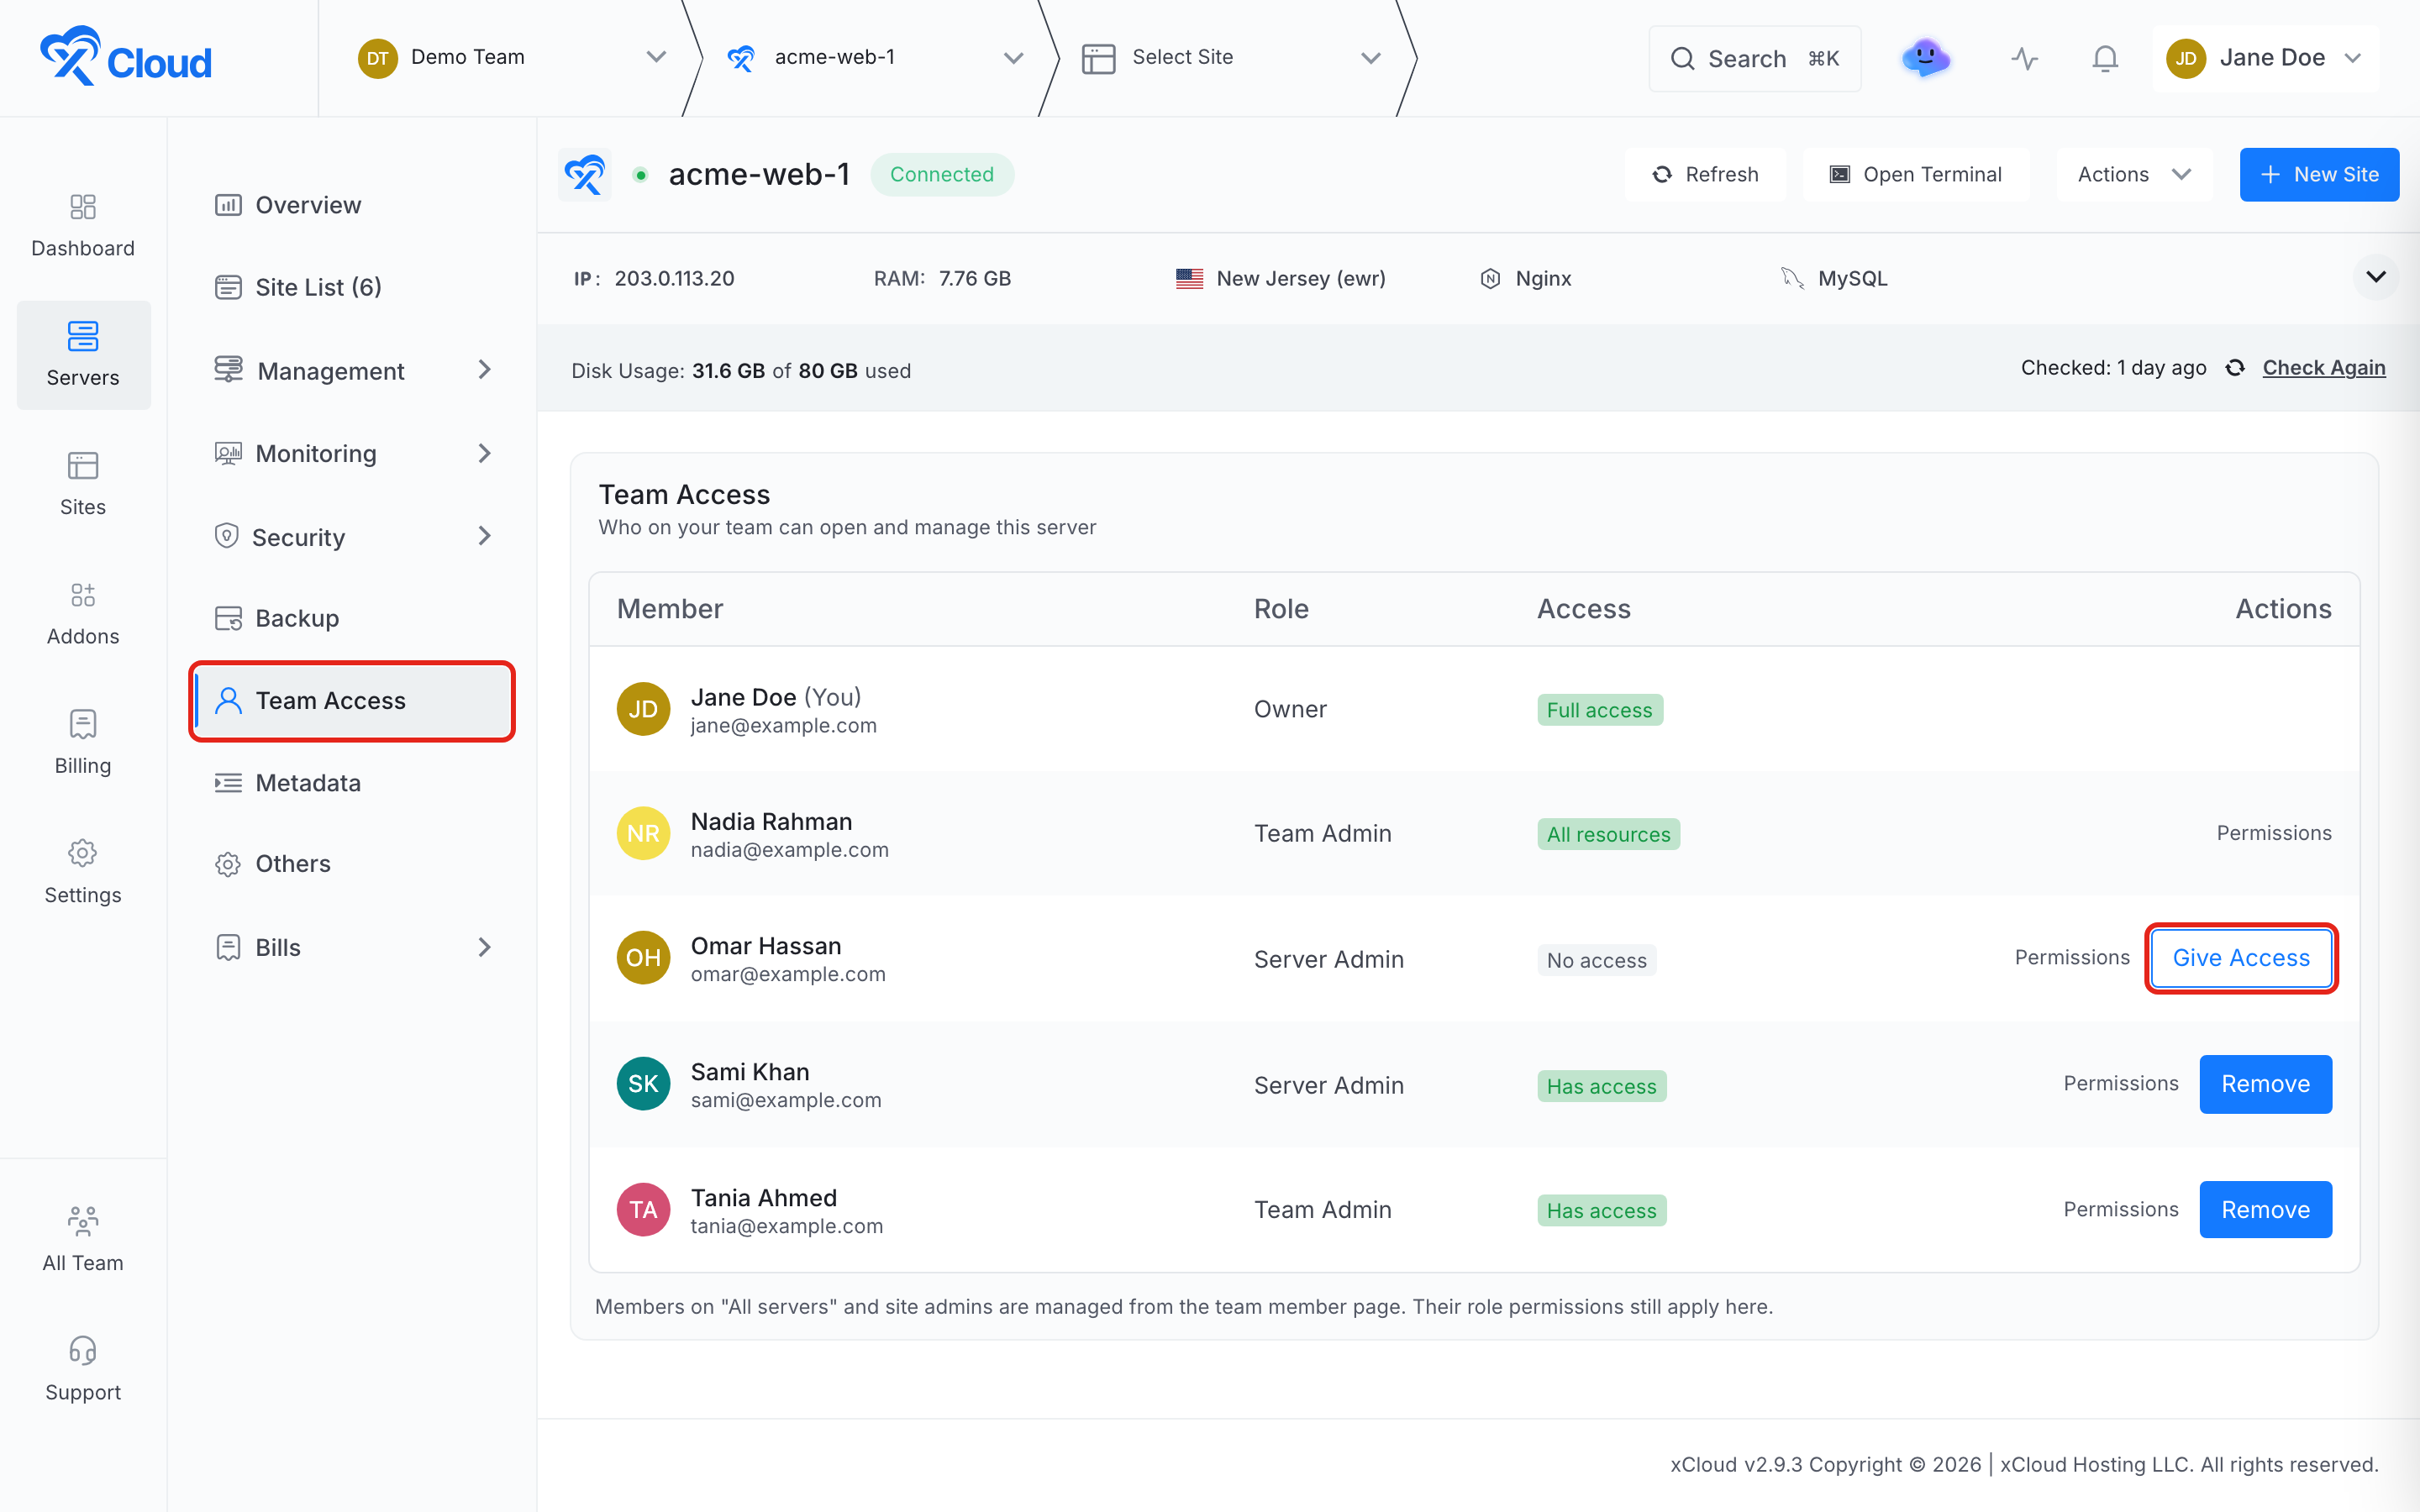Expand the Bills submenu

[485, 947]
